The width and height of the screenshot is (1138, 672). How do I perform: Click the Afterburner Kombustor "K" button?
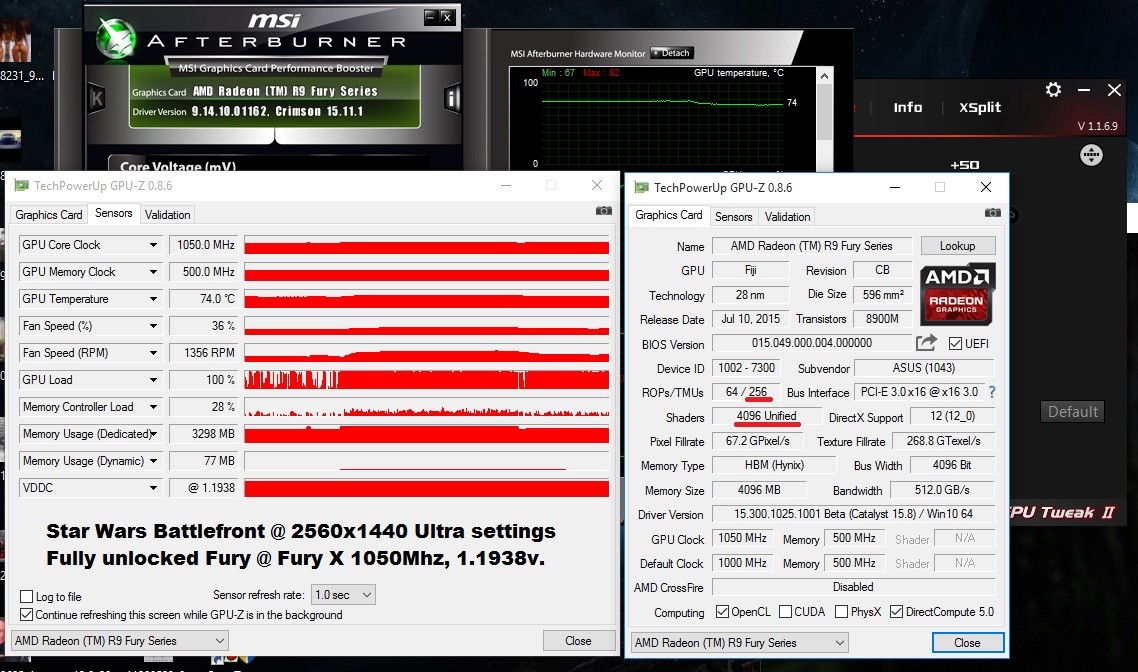click(97, 98)
